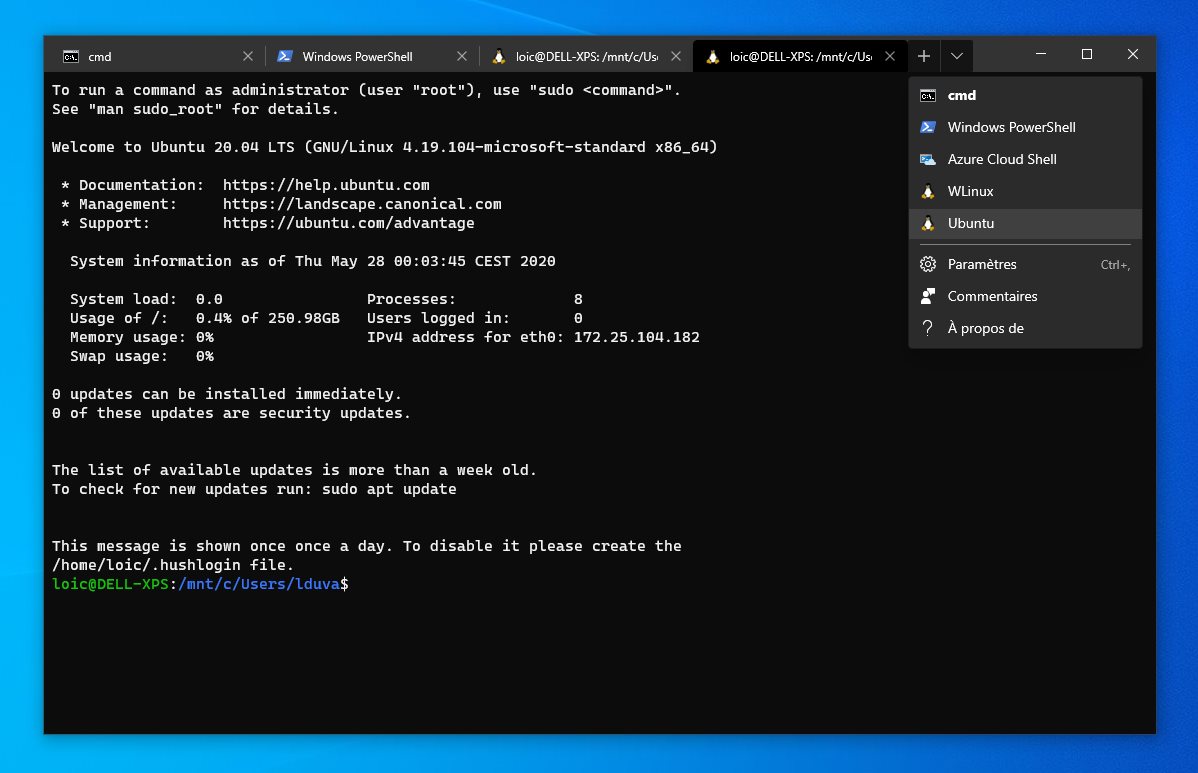Click the /mnt/c/Users/lduva path text

click(x=259, y=584)
